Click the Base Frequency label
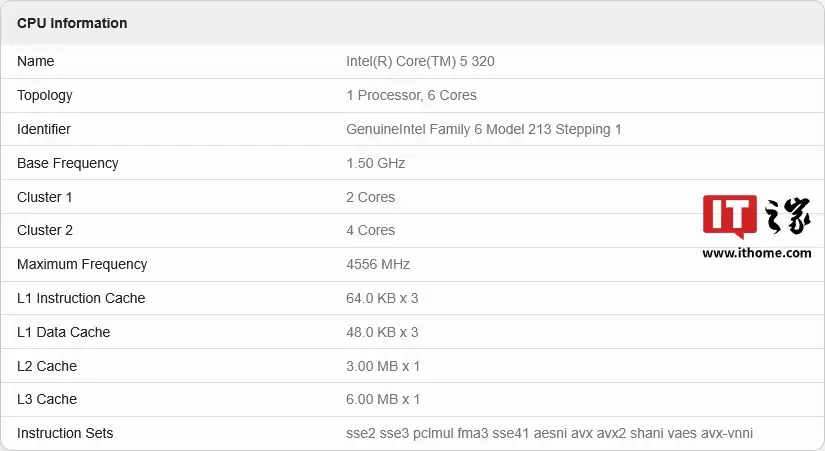 click(x=68, y=163)
